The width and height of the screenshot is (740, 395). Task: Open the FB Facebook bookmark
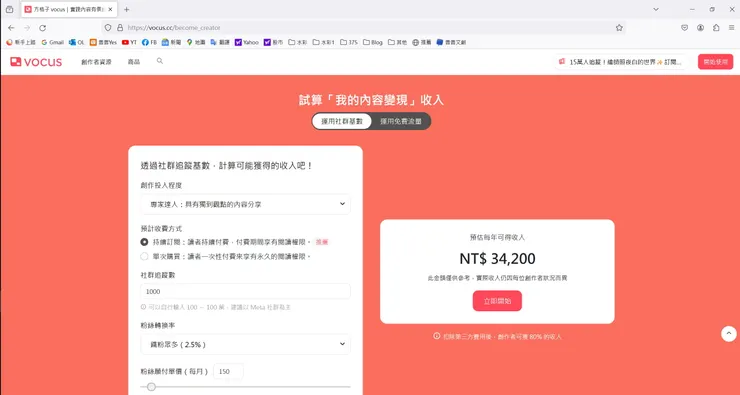(149, 42)
